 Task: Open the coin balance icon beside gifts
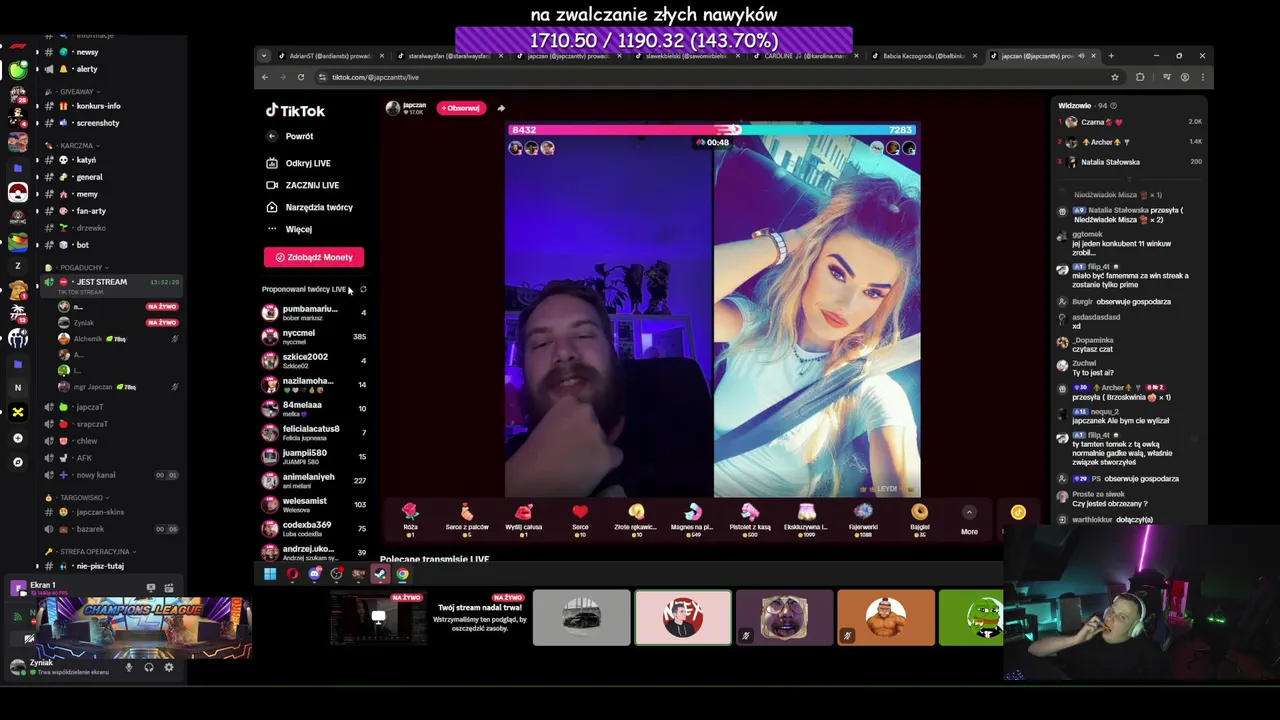point(1018,512)
